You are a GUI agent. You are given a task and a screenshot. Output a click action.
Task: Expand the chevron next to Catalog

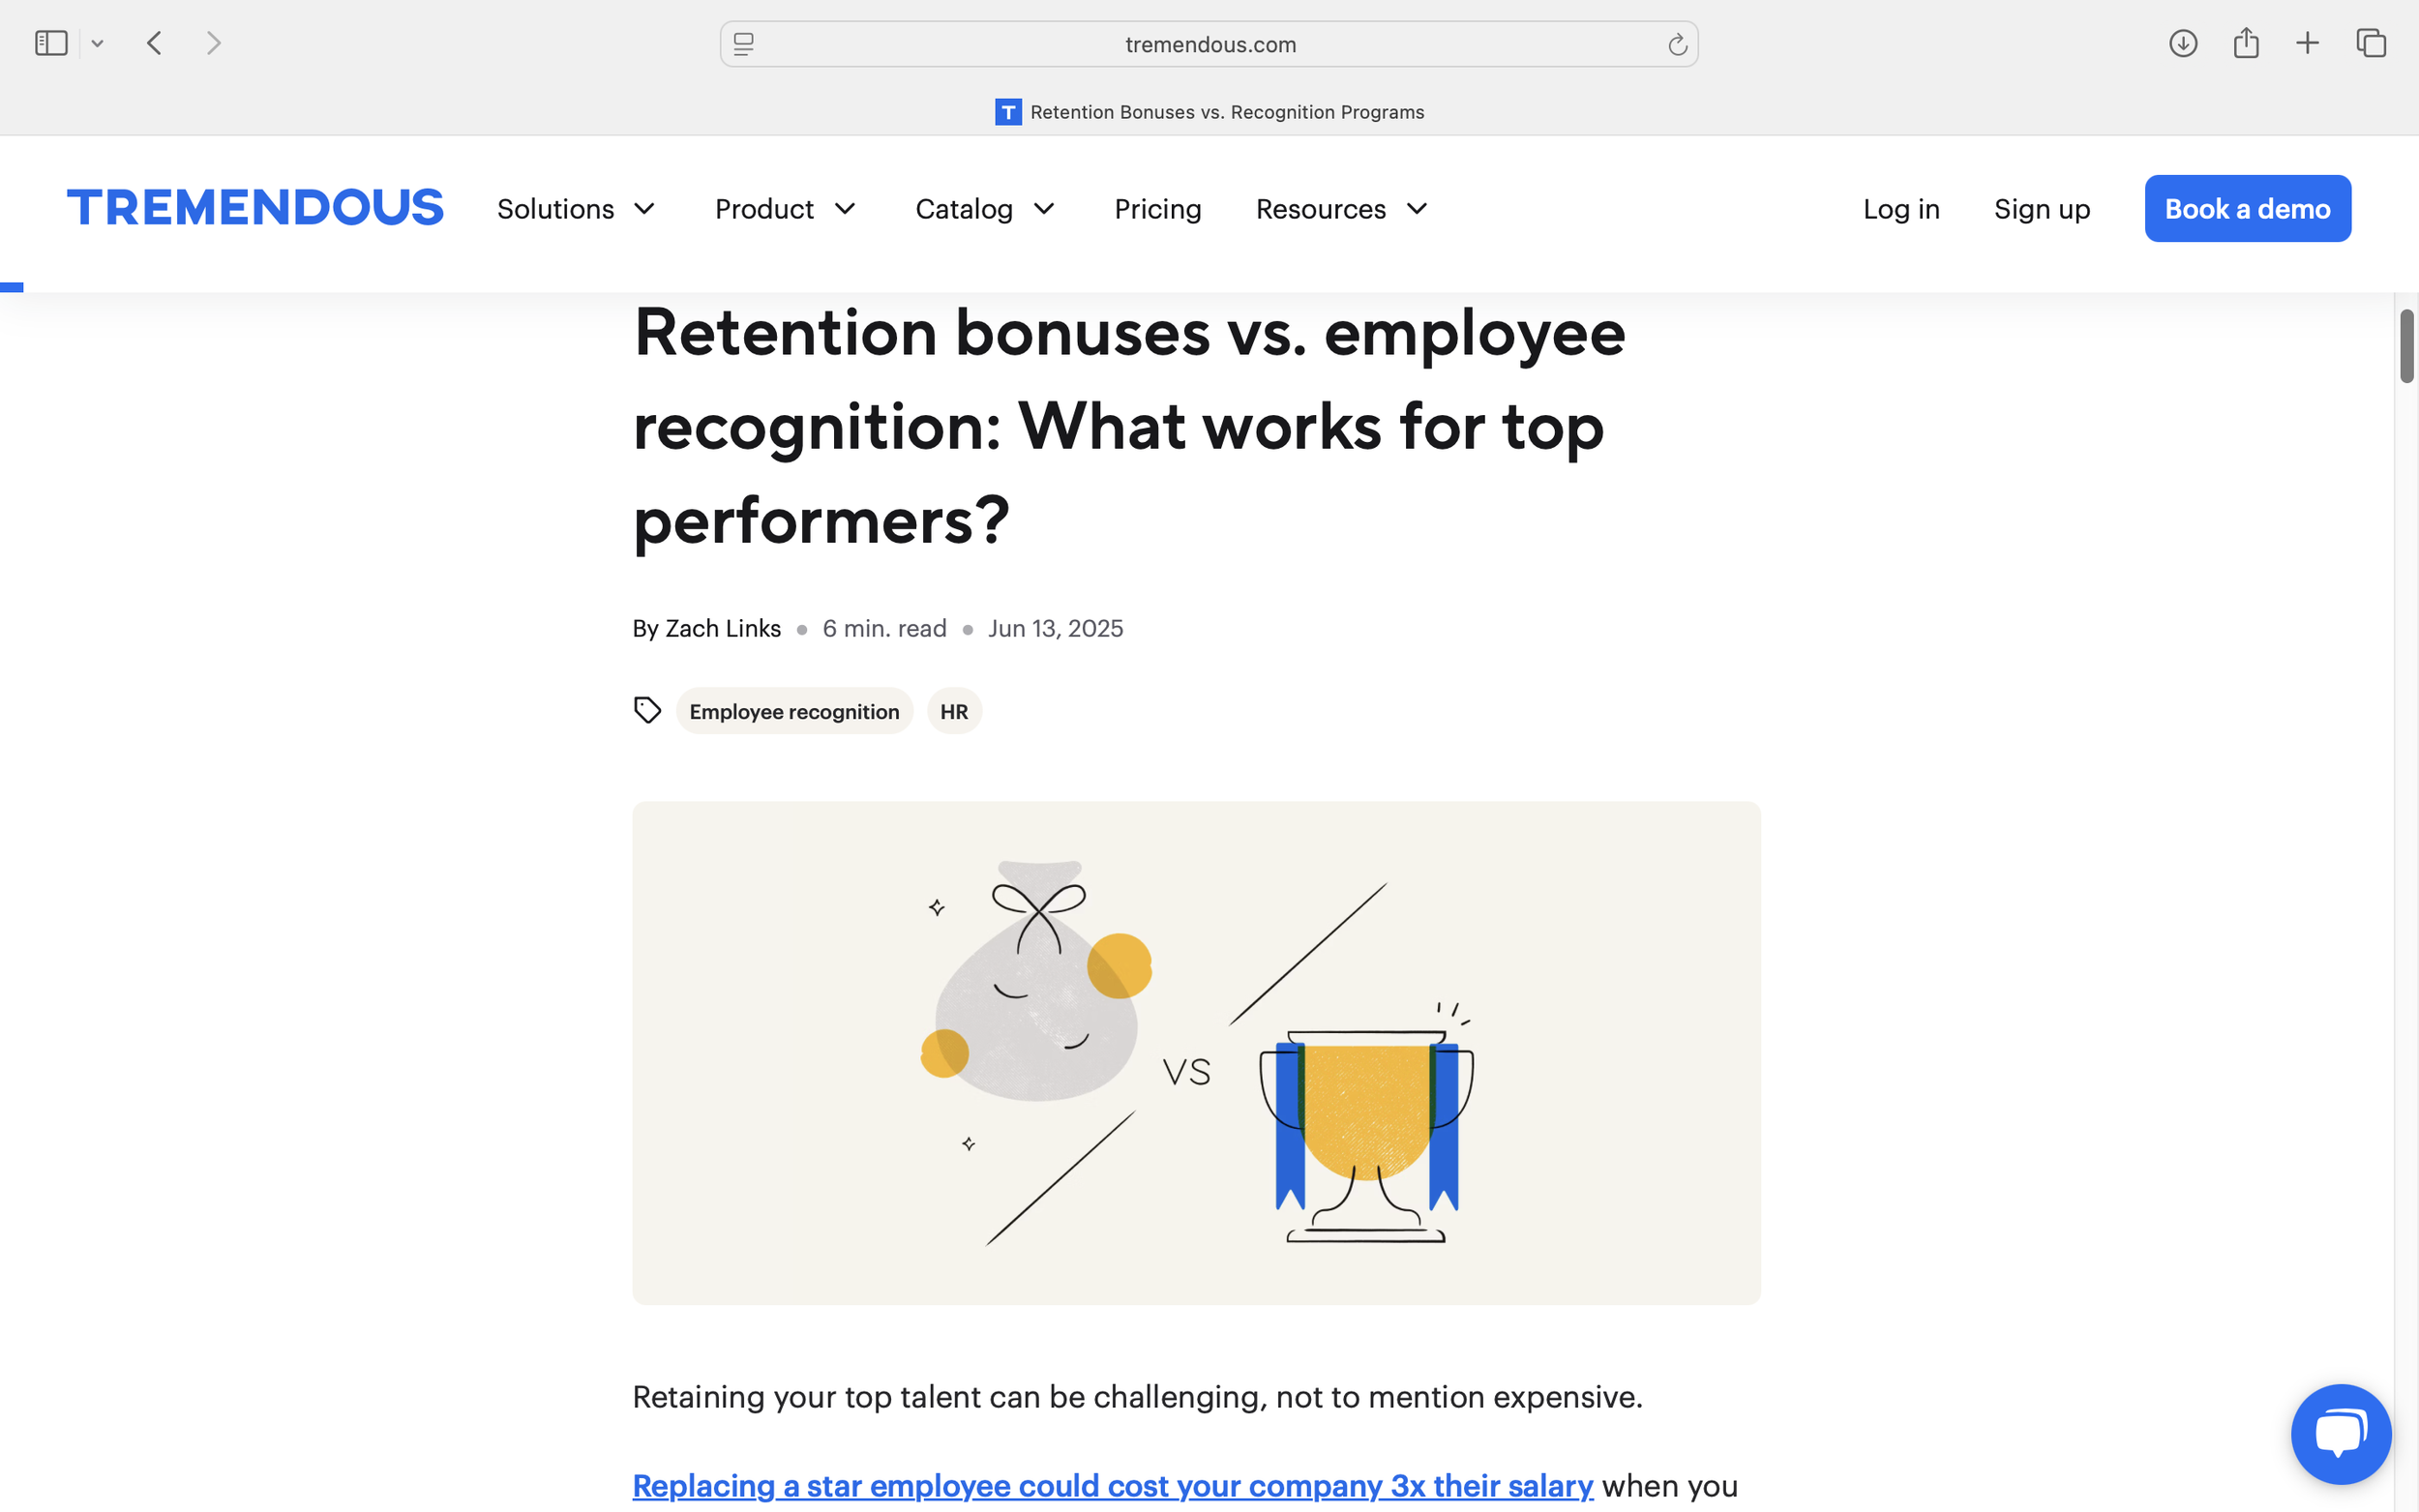[1044, 209]
